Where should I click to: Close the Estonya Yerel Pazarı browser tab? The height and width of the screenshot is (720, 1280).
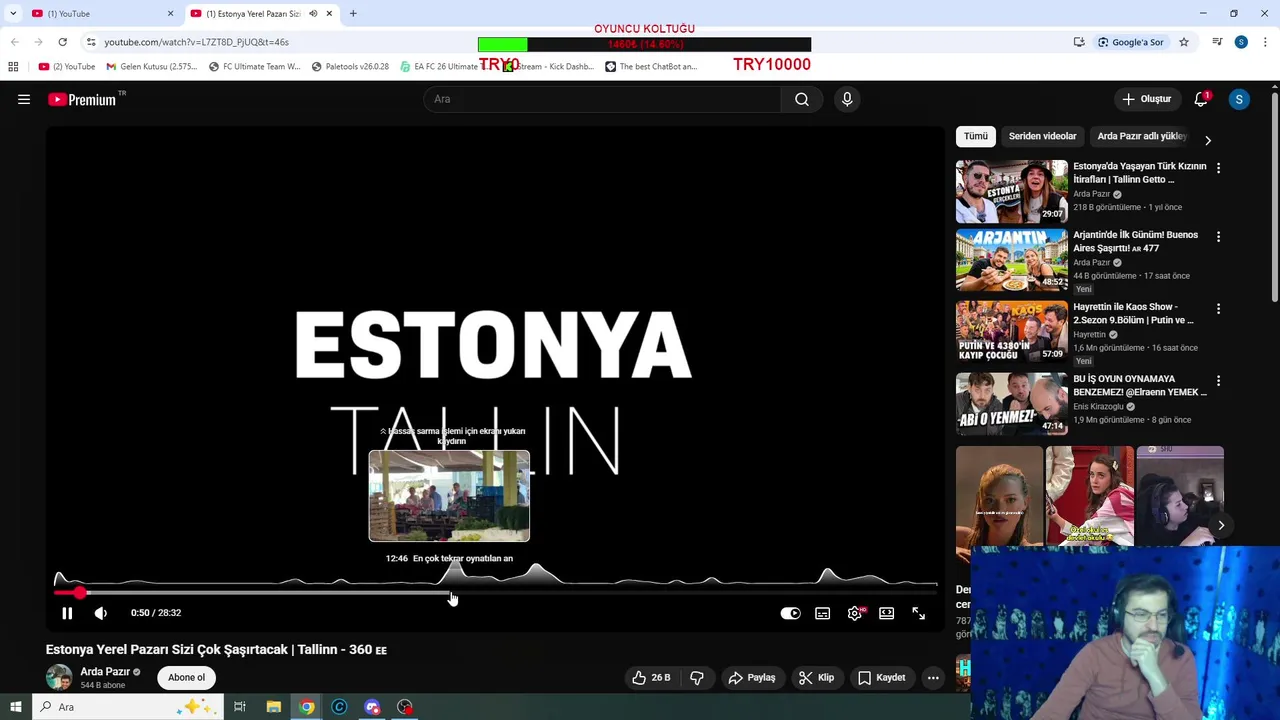pos(329,13)
